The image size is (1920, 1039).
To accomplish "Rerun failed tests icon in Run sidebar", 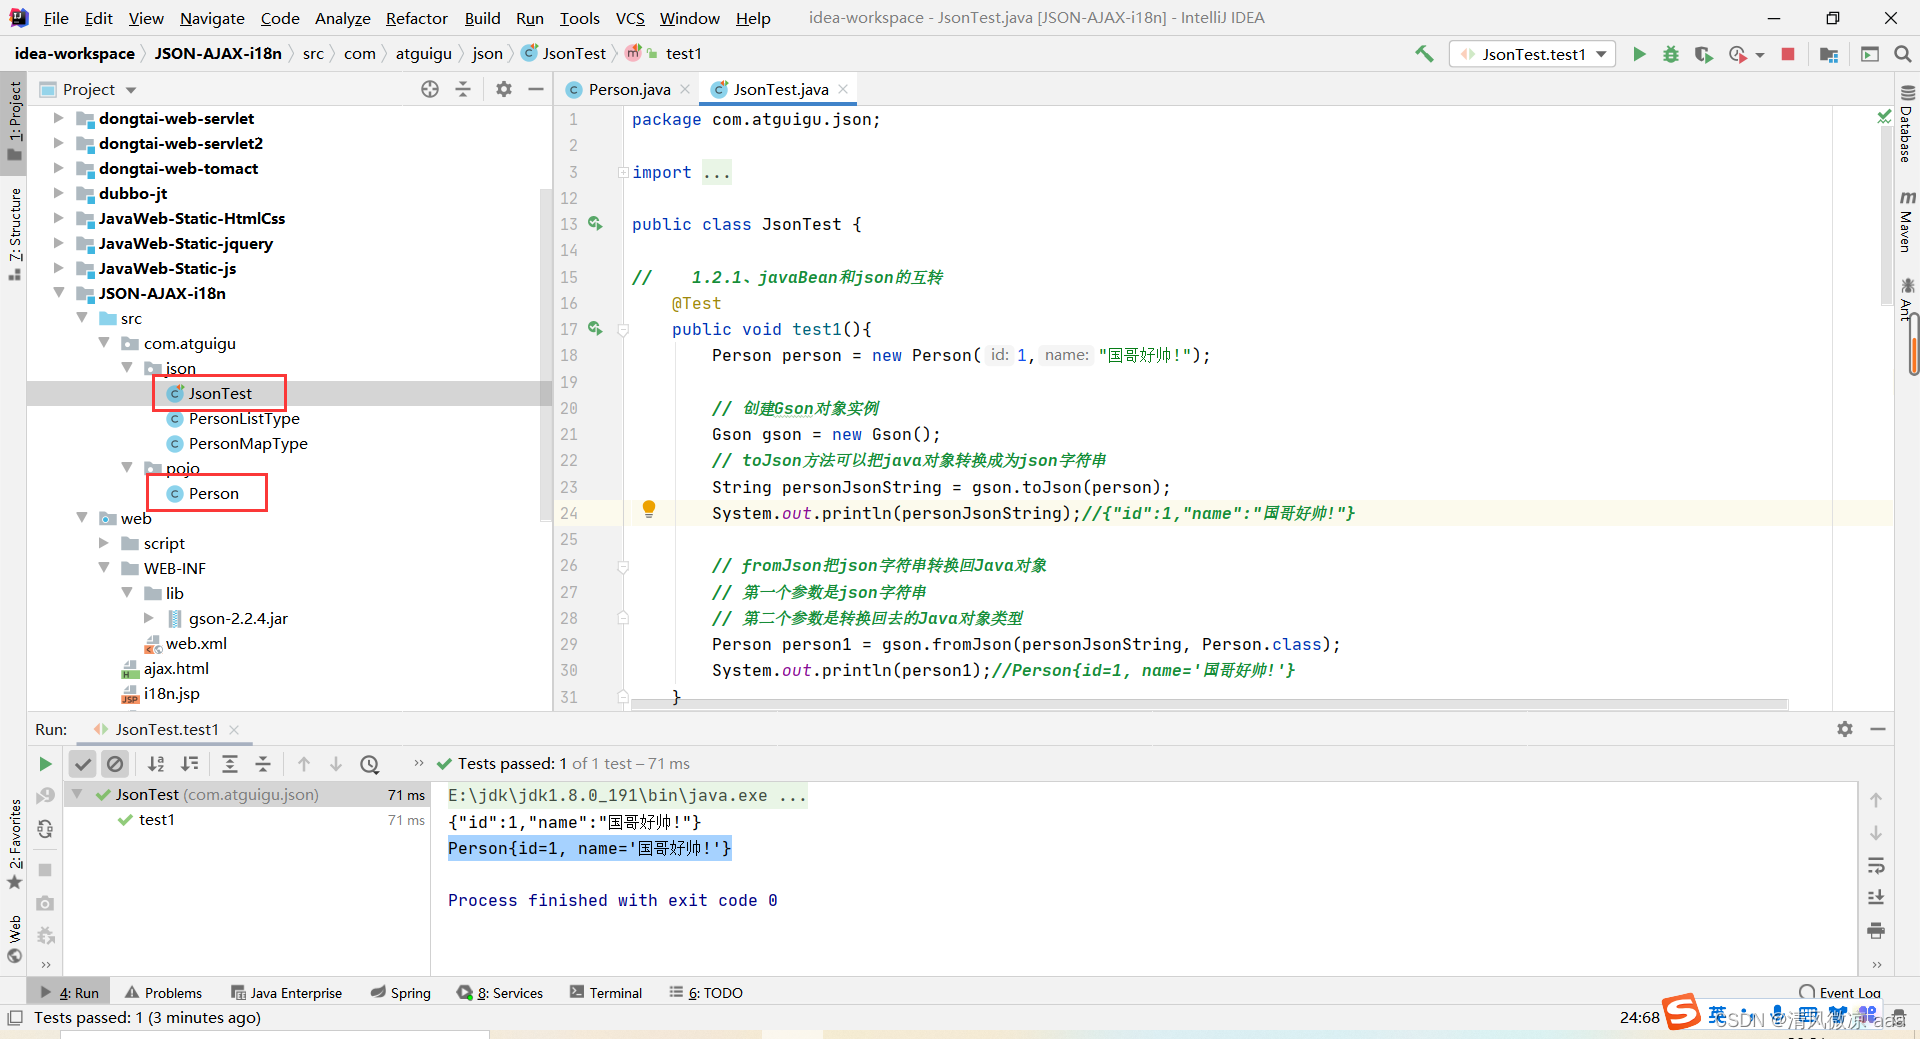I will 45,796.
